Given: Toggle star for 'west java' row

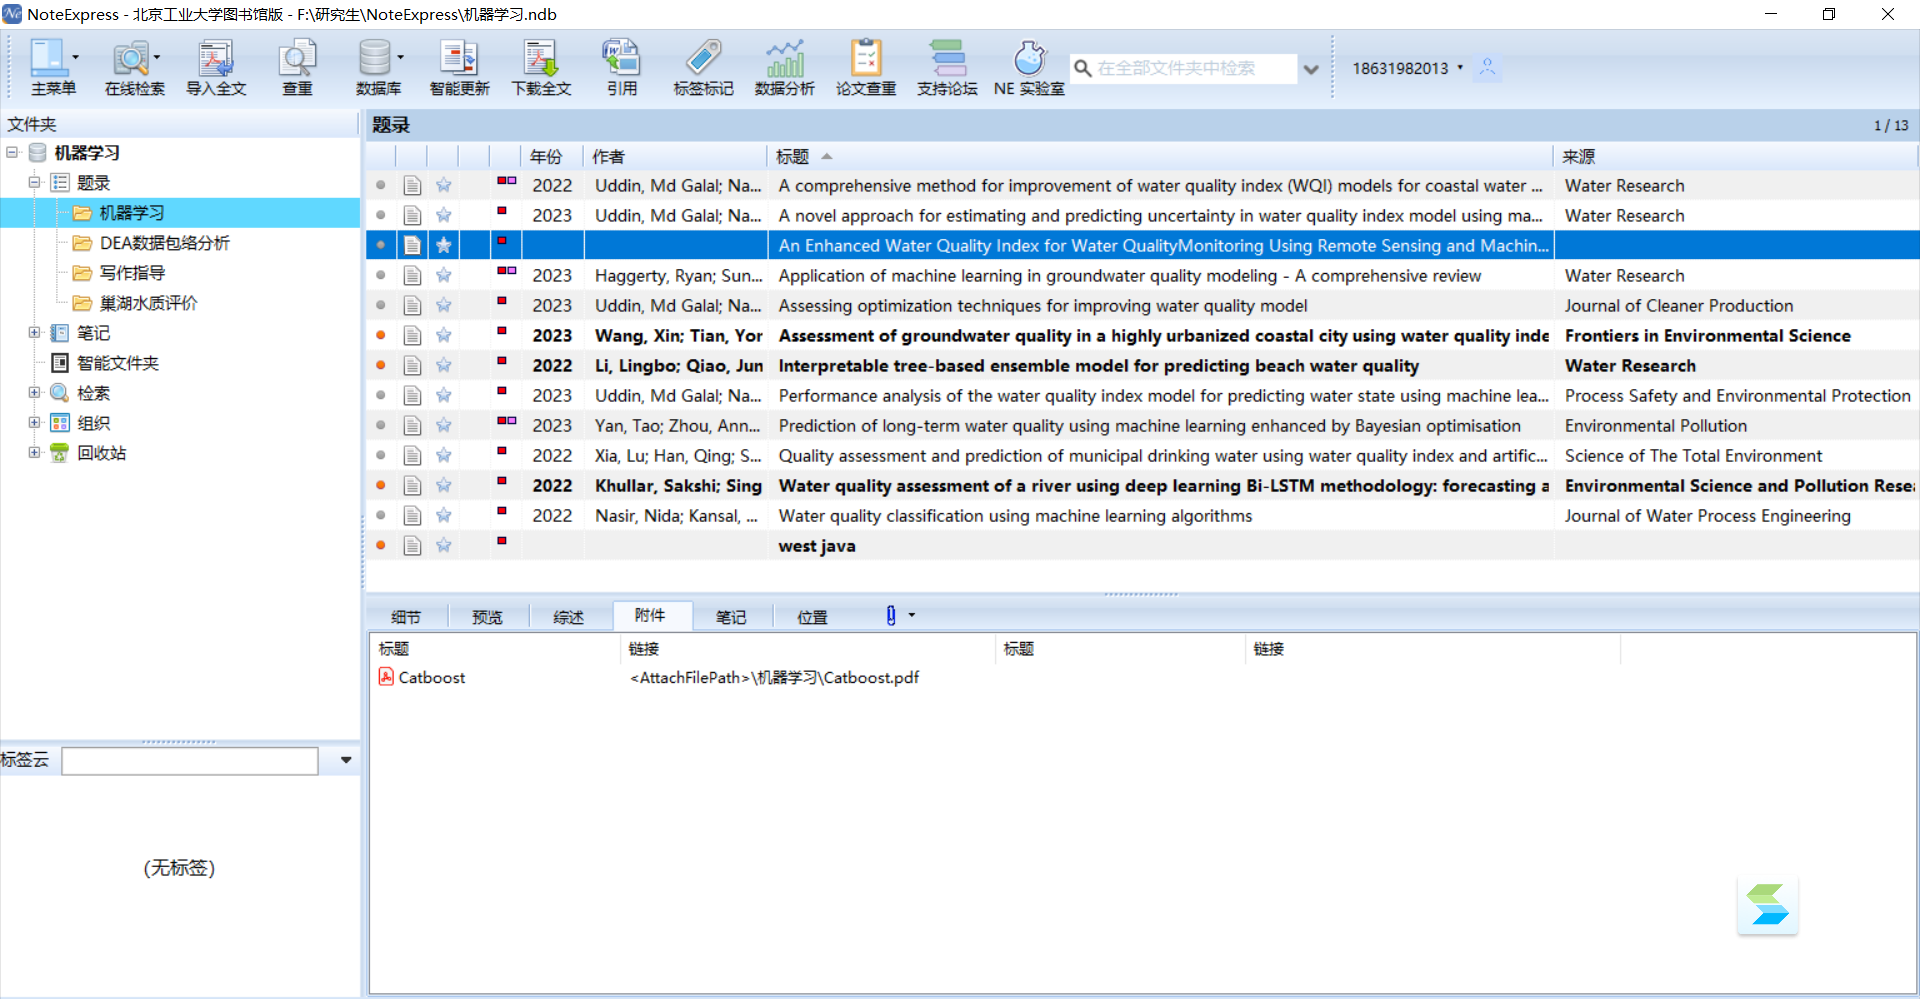Looking at the screenshot, I should 444,545.
